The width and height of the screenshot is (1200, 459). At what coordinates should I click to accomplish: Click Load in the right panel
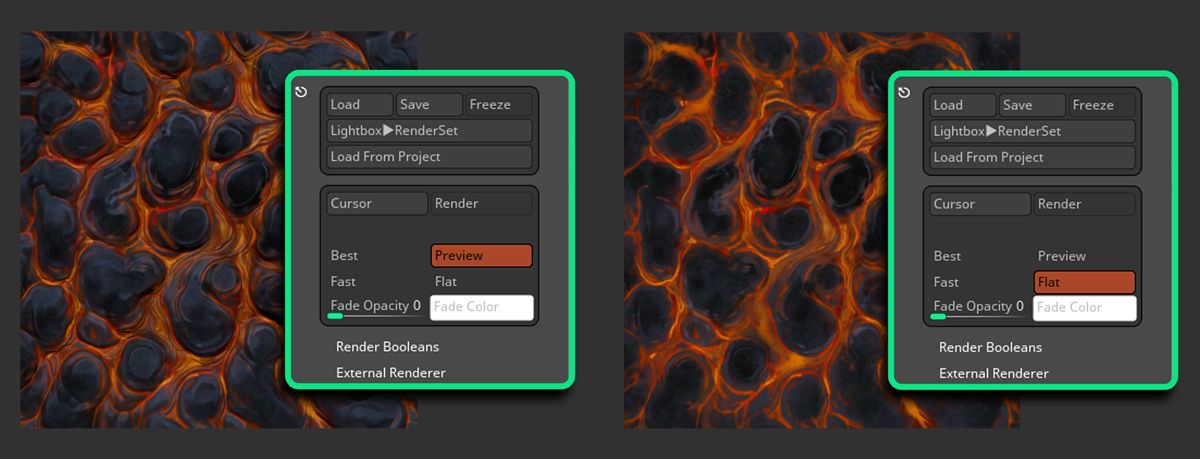tap(963, 105)
